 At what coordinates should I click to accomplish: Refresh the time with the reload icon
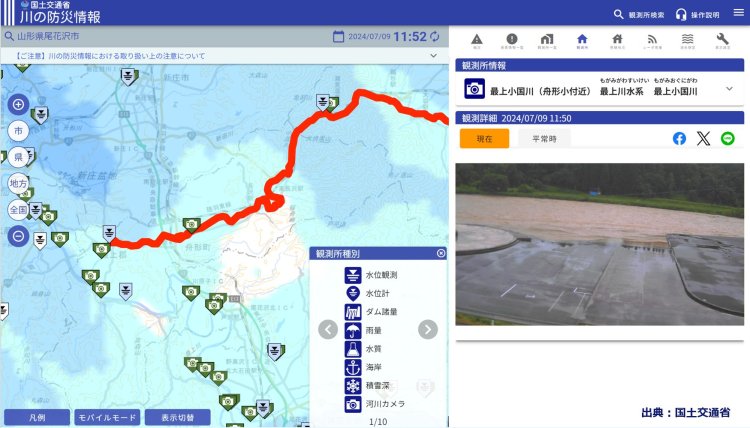click(x=434, y=36)
